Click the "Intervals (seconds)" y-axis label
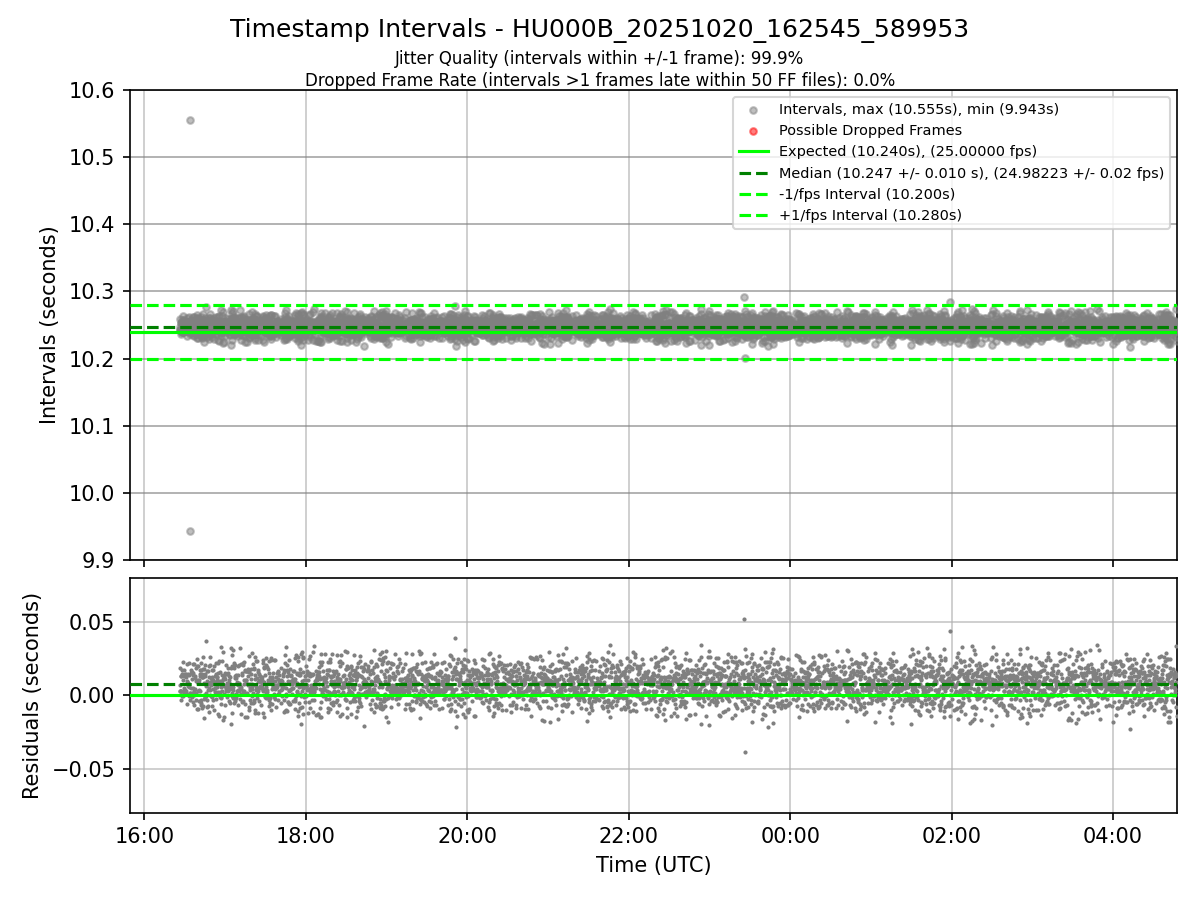The height and width of the screenshot is (900, 1200). [x=49, y=325]
